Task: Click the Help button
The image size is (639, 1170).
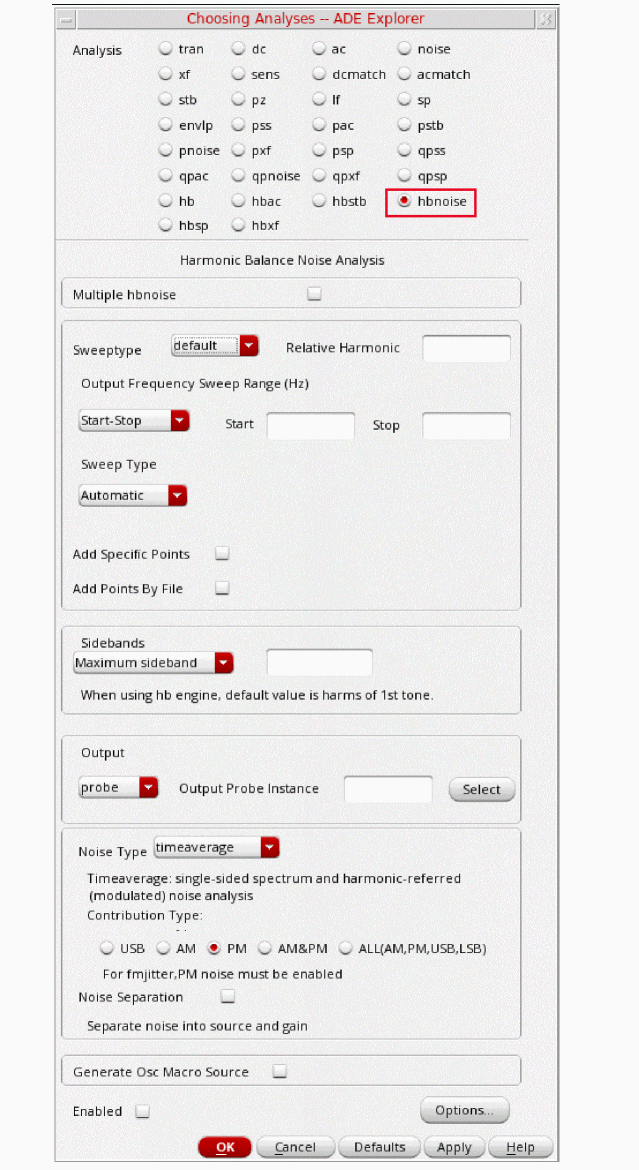Action: click(520, 1148)
